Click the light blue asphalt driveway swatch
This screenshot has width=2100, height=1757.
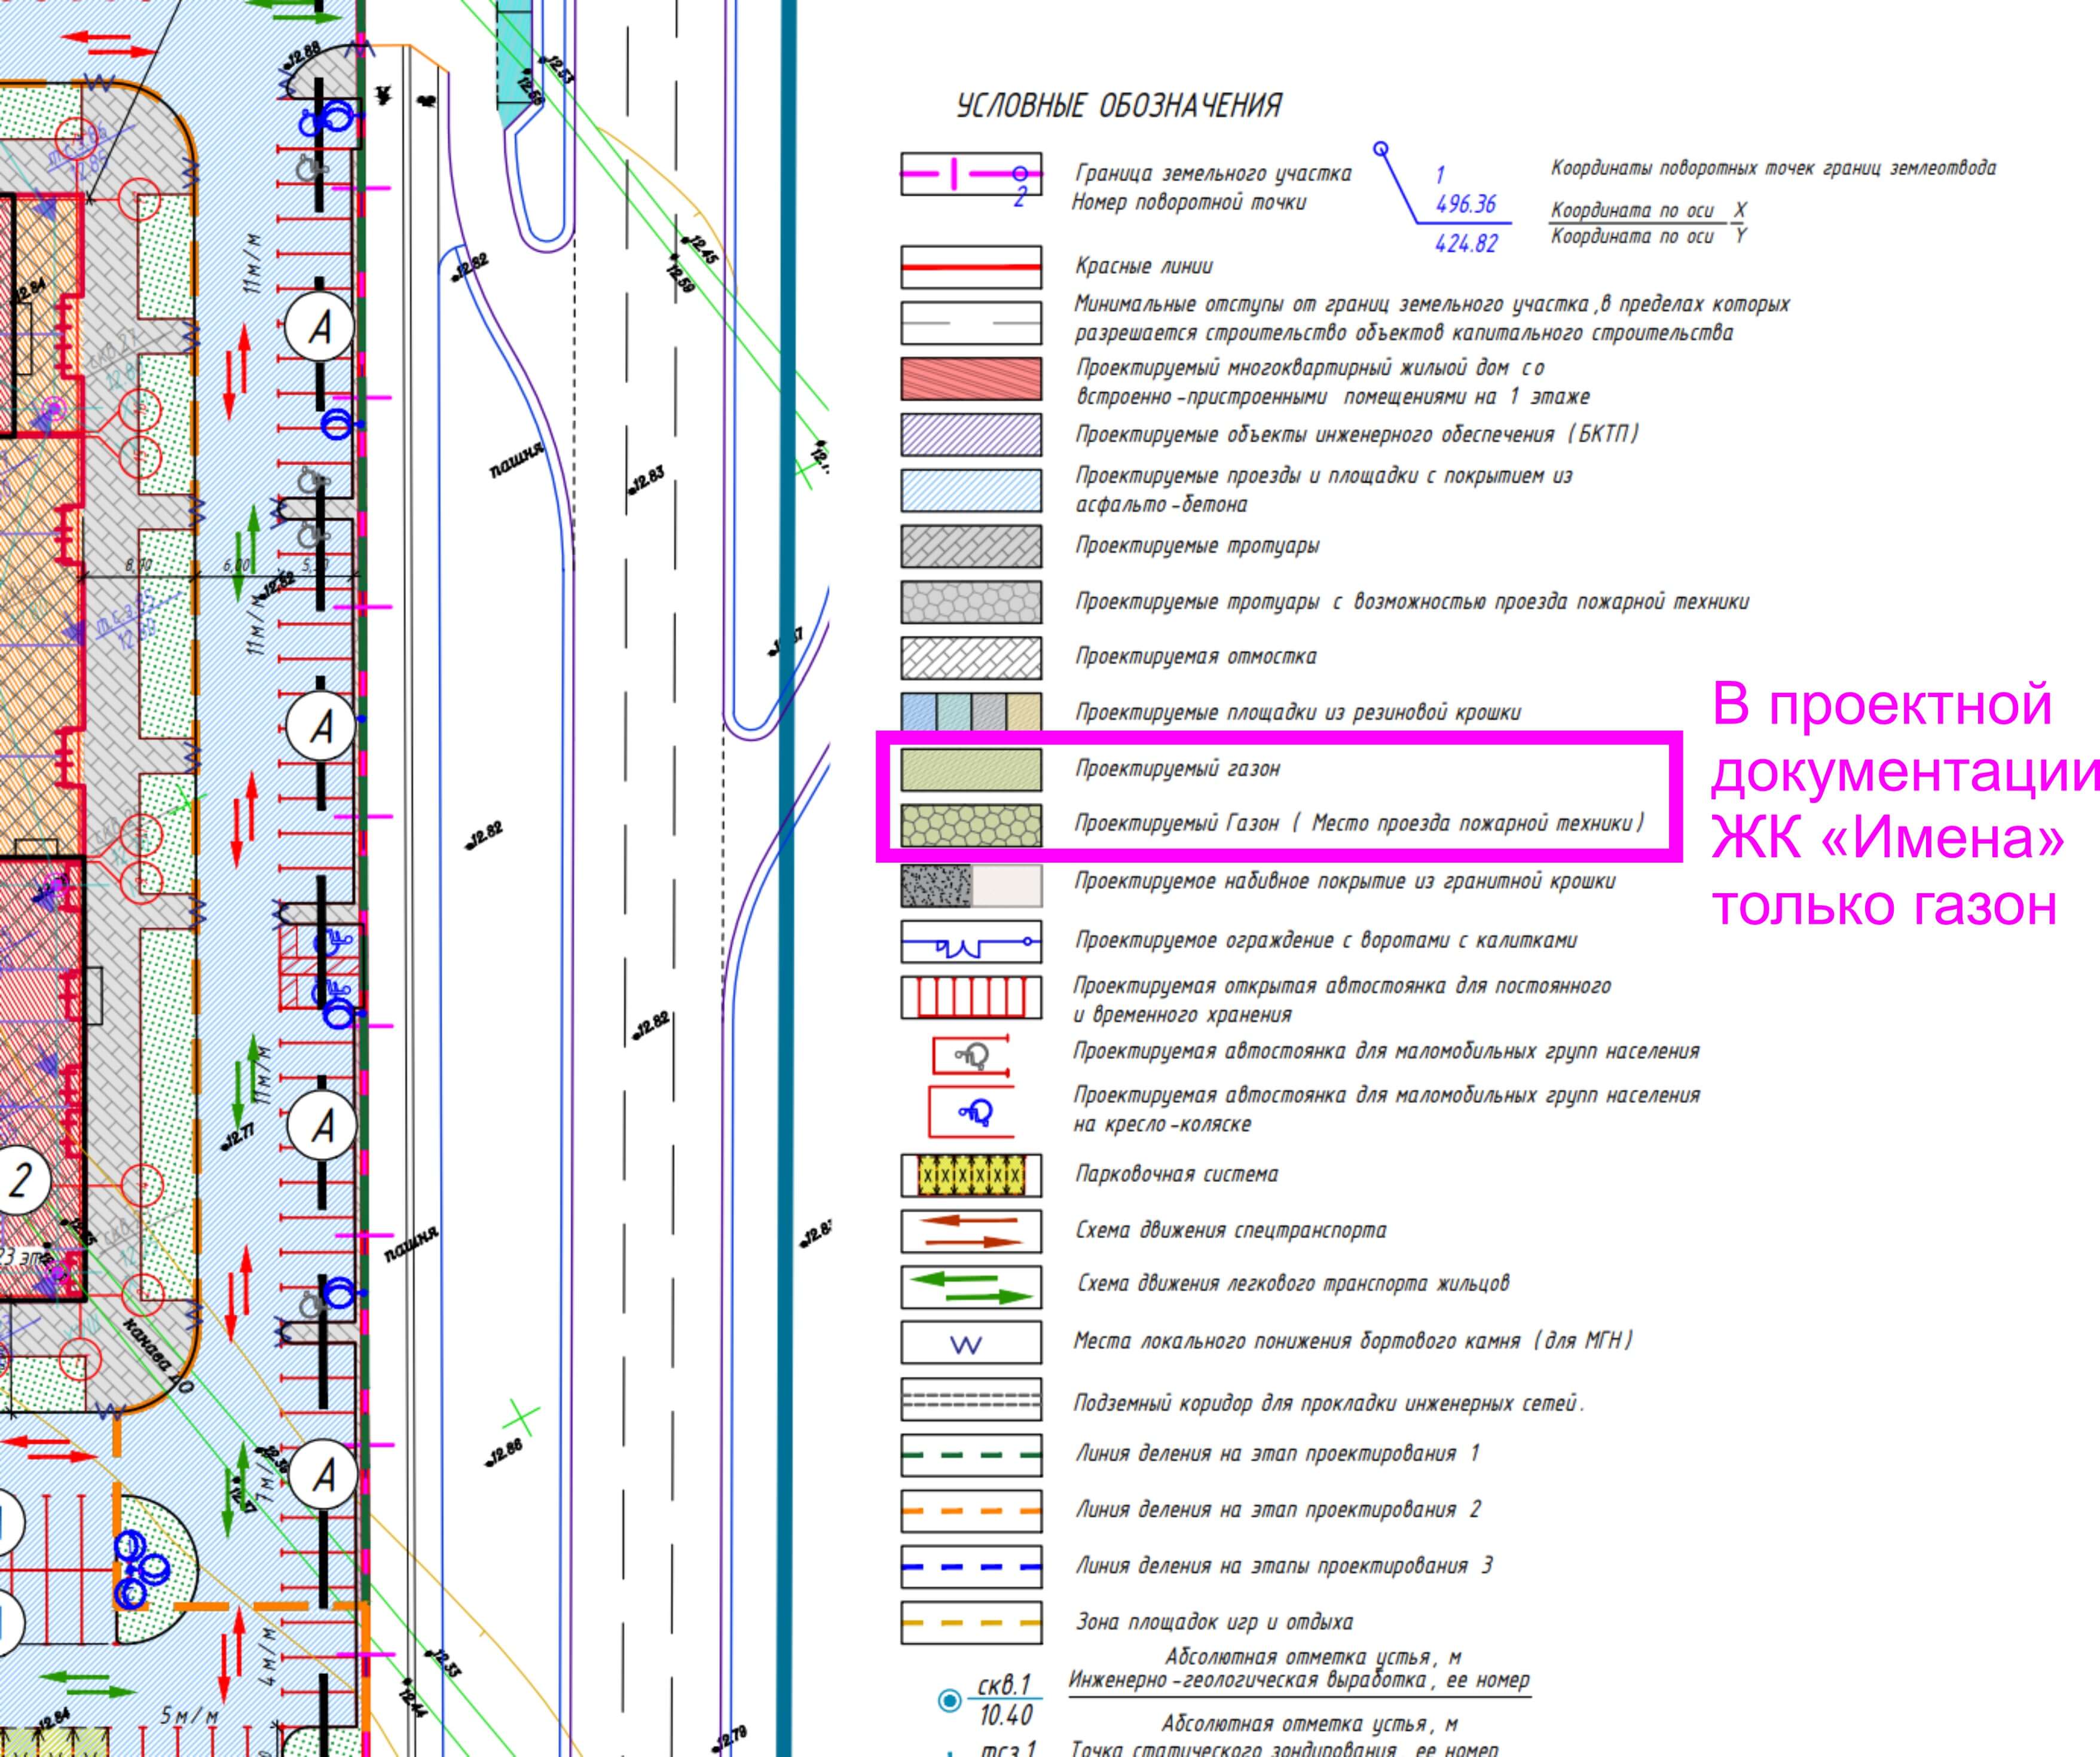click(971, 491)
